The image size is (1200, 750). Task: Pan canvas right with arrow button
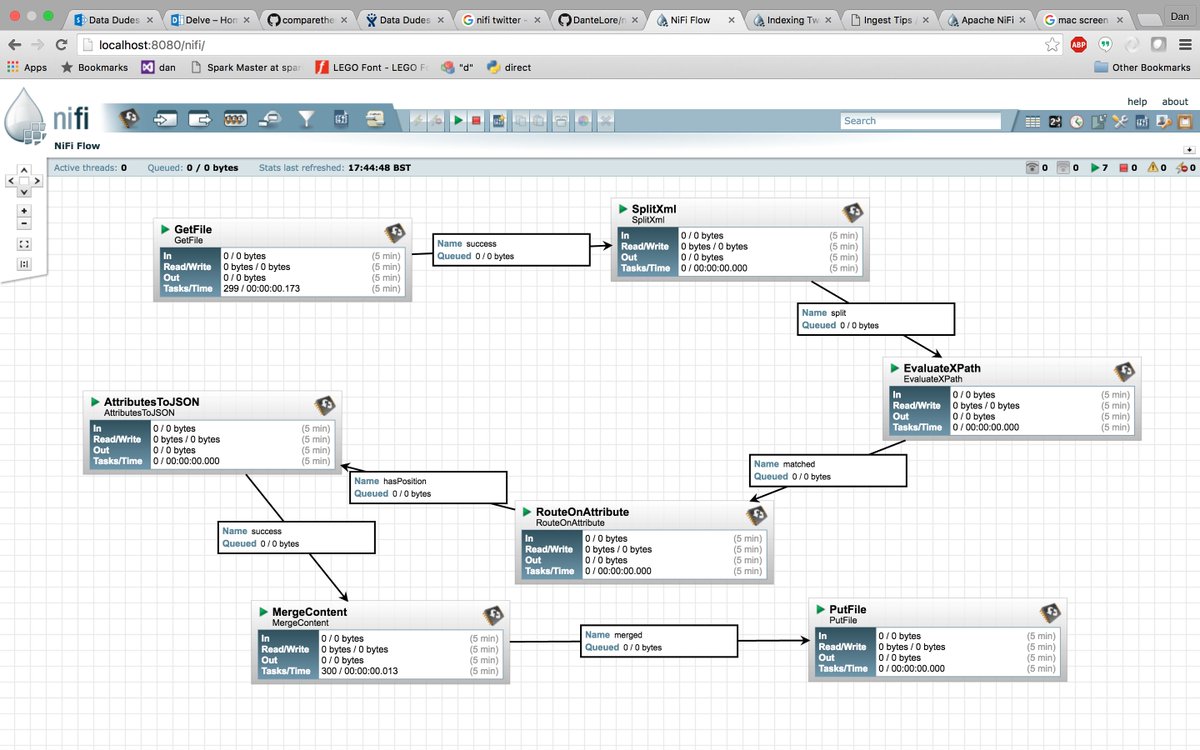(38, 182)
